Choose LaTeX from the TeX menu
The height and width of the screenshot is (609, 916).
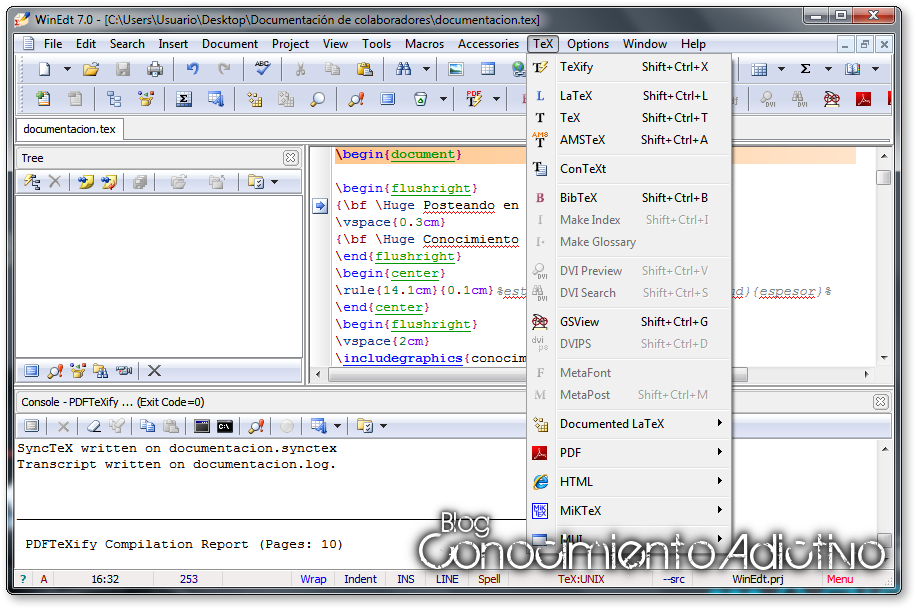(x=629, y=96)
